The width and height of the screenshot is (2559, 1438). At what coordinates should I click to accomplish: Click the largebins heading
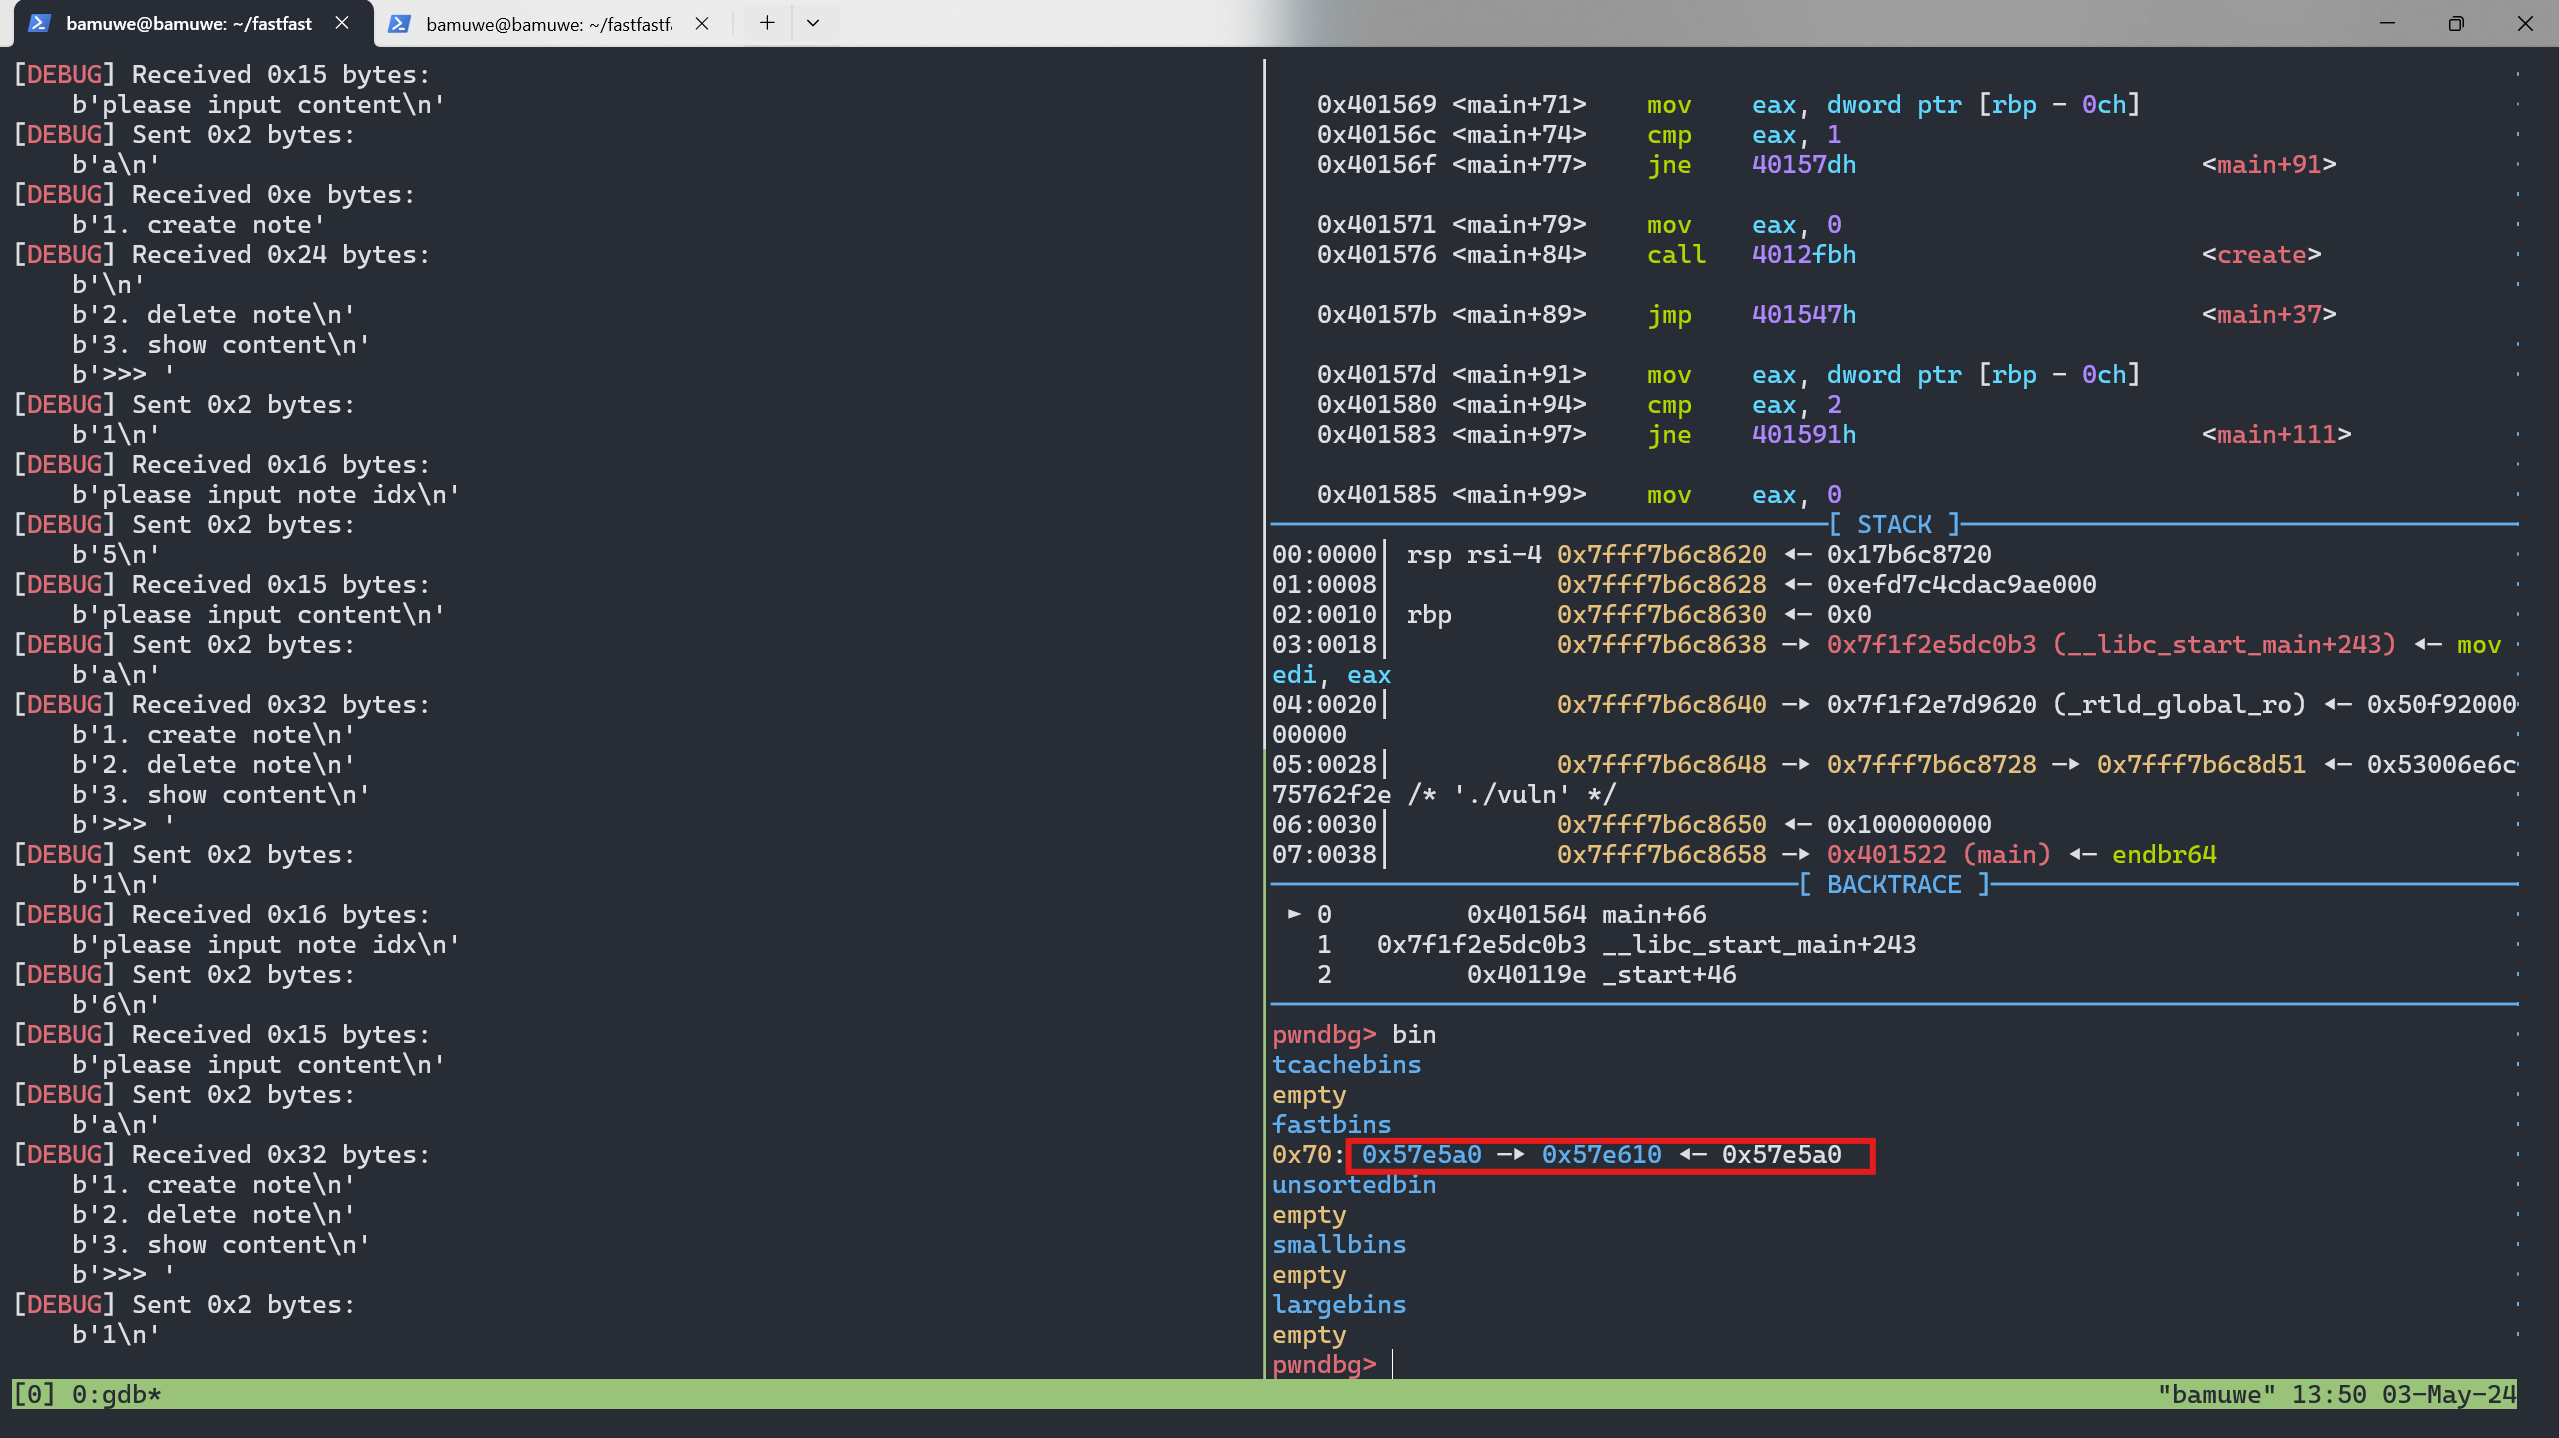coord(1339,1304)
